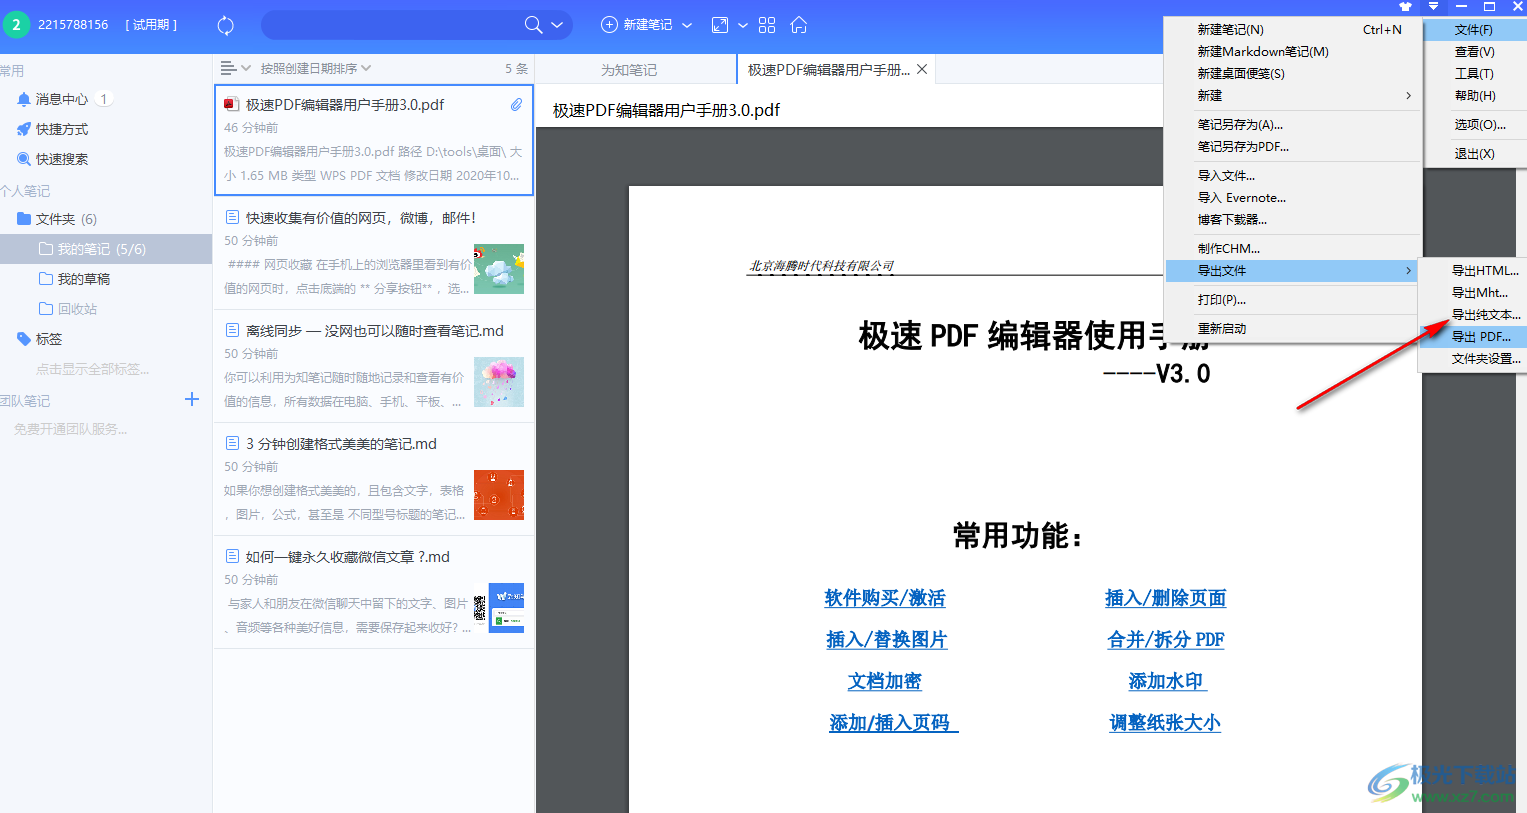
Task: Click thumbnail of 快速收集 note
Action: (x=499, y=269)
